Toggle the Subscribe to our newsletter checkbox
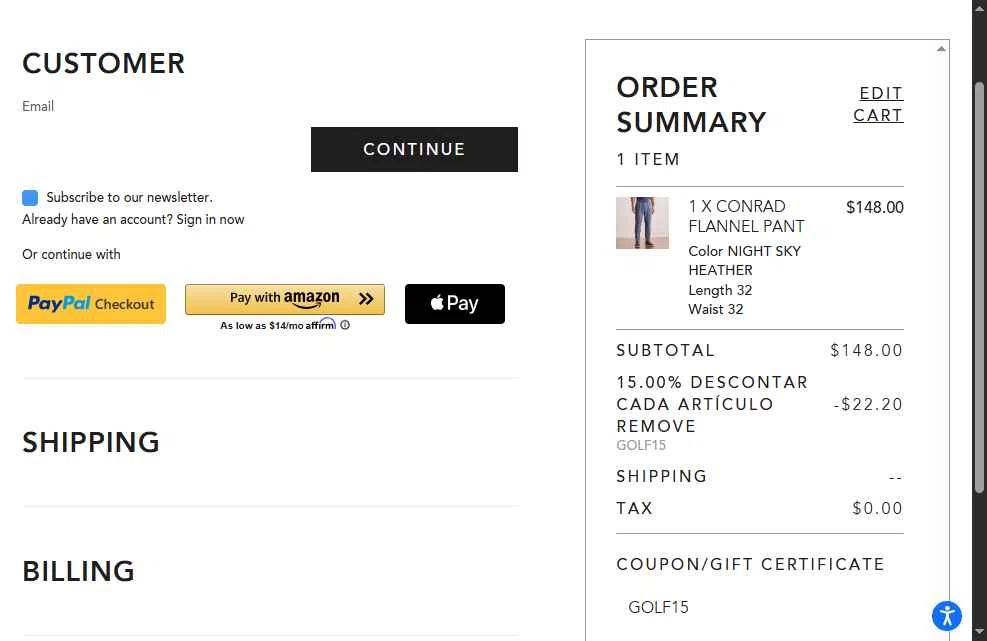Viewport: 987px width, 641px height. click(x=30, y=198)
